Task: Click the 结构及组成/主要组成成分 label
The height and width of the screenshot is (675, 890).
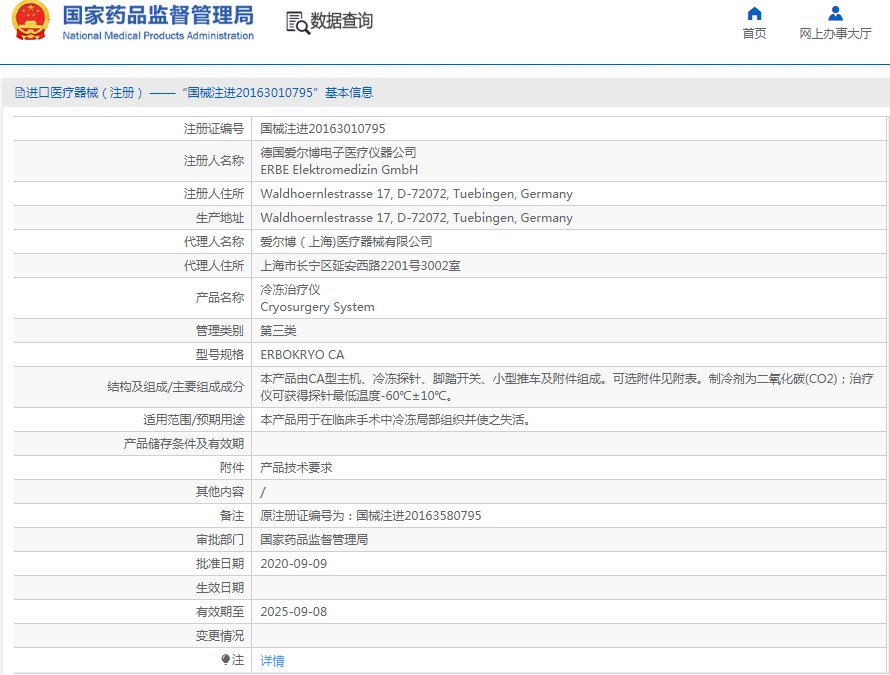Action: coord(176,387)
